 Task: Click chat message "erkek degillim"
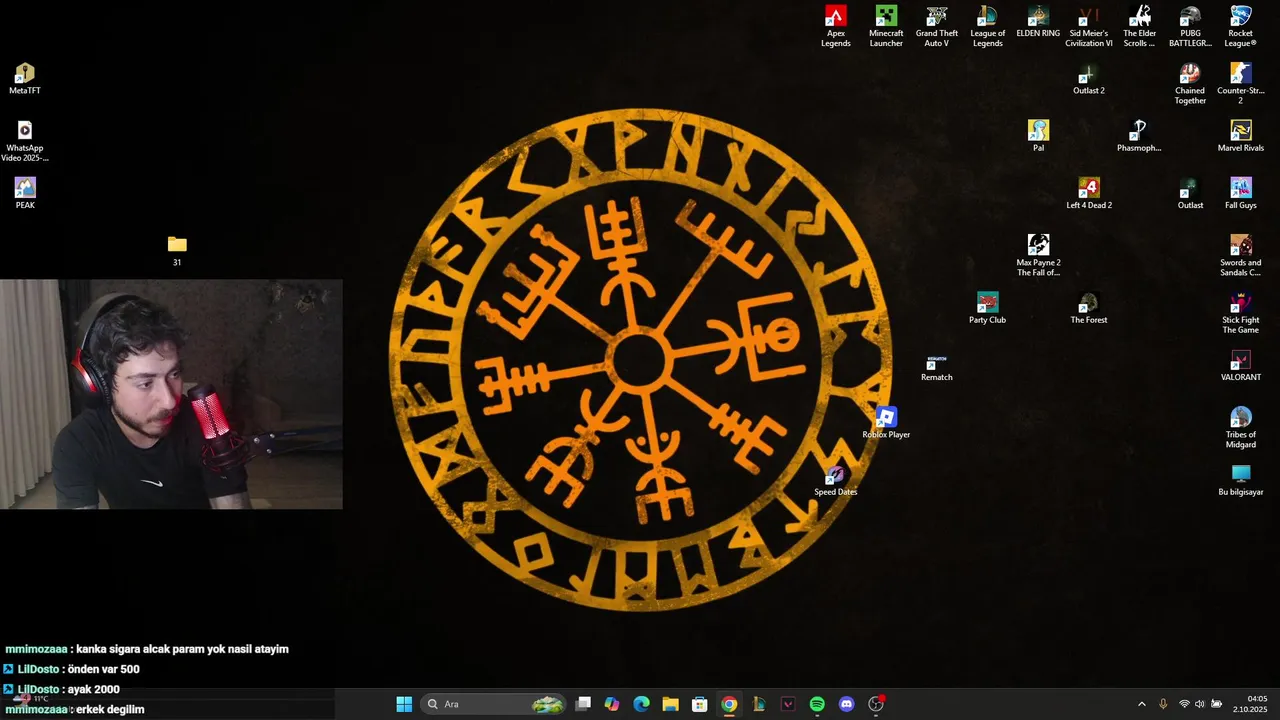110,709
